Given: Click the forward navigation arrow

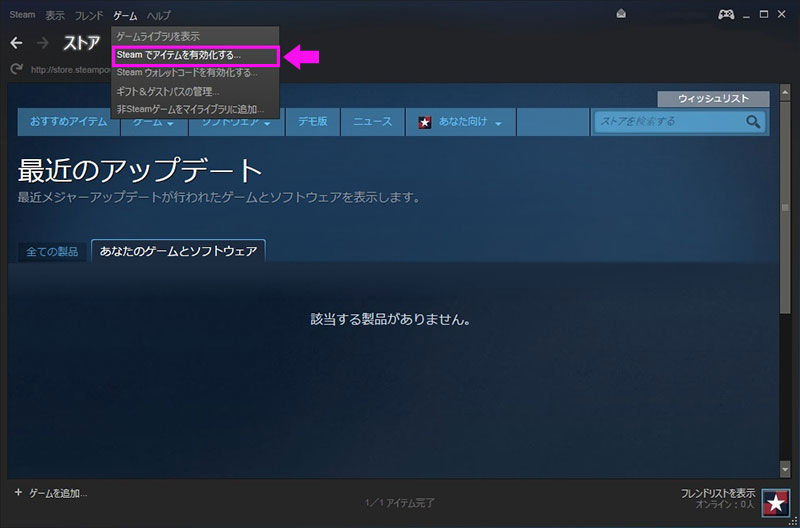Looking at the screenshot, I should coord(43,44).
